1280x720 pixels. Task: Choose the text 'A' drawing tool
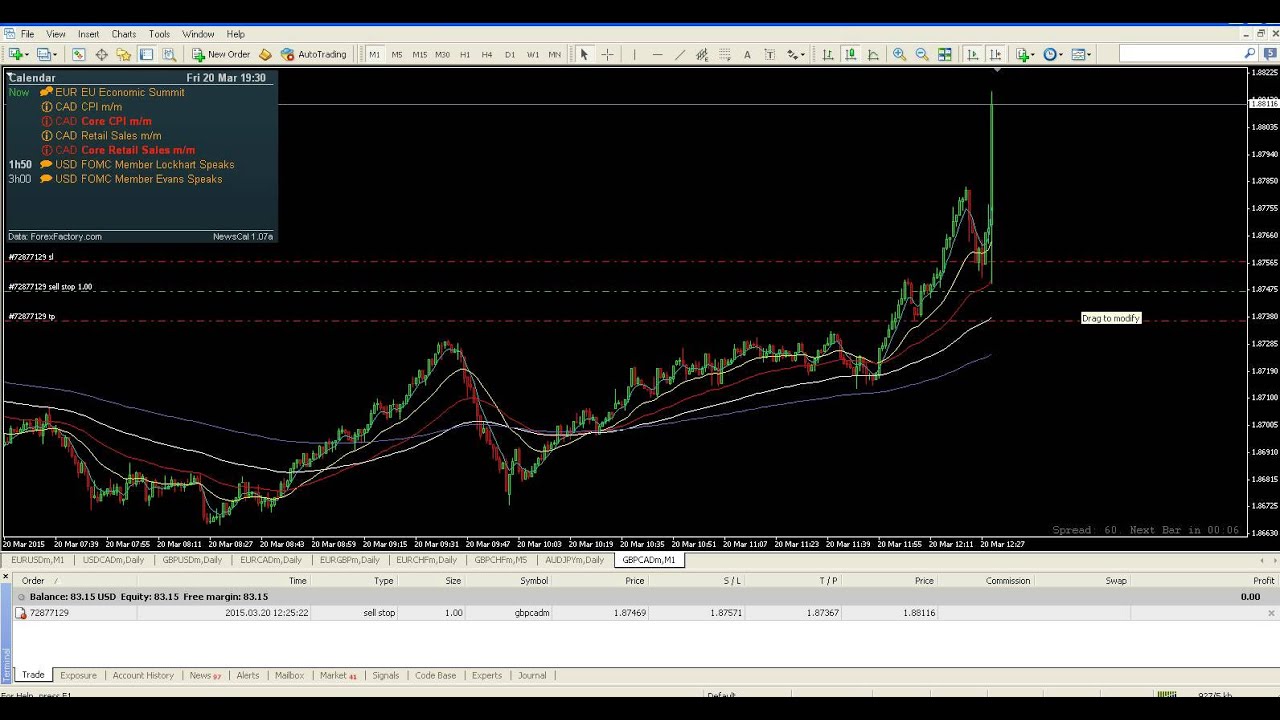[x=747, y=54]
